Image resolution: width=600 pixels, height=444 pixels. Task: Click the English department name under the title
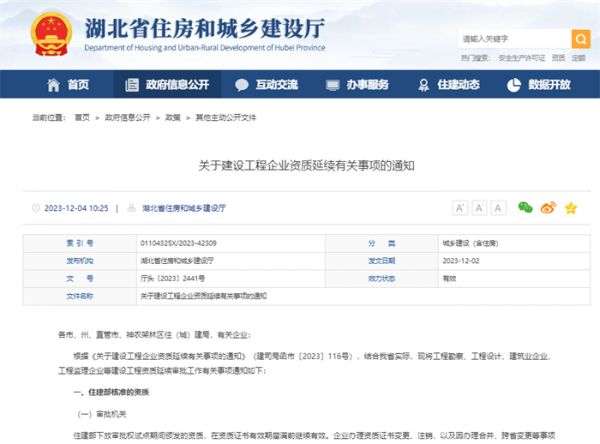click(x=205, y=48)
